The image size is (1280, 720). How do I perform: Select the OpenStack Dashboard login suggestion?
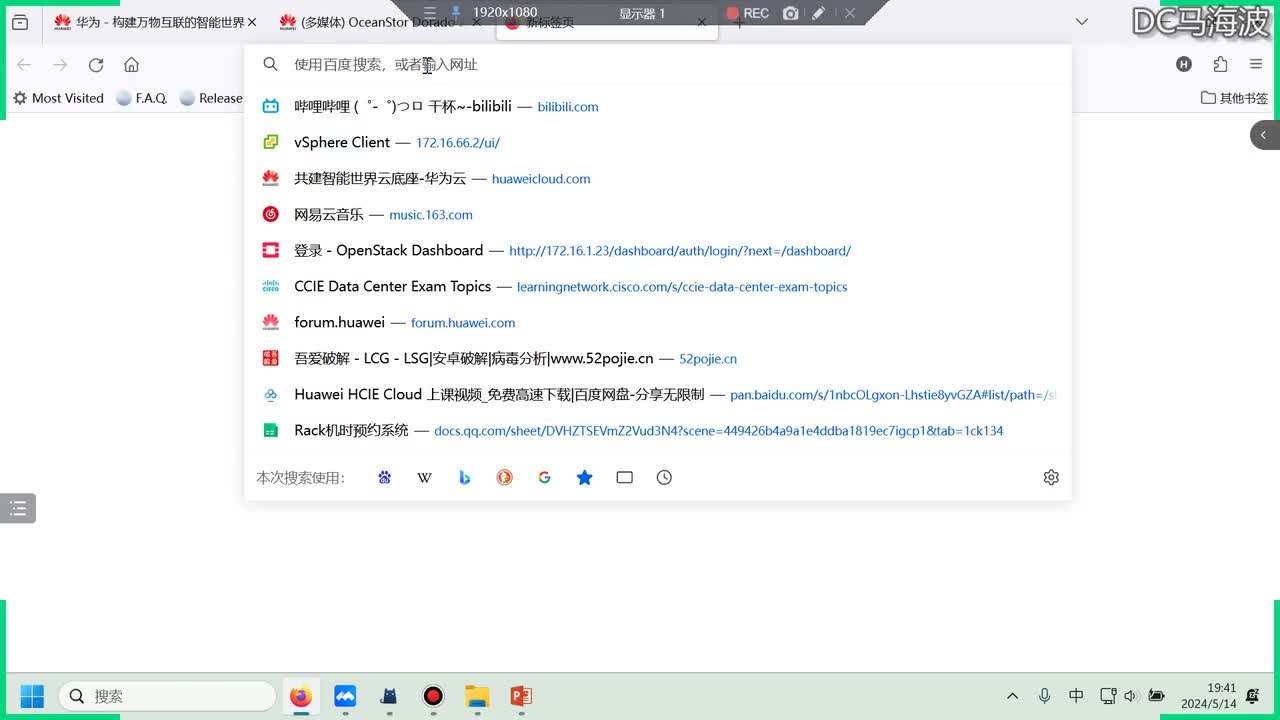click(x=658, y=250)
